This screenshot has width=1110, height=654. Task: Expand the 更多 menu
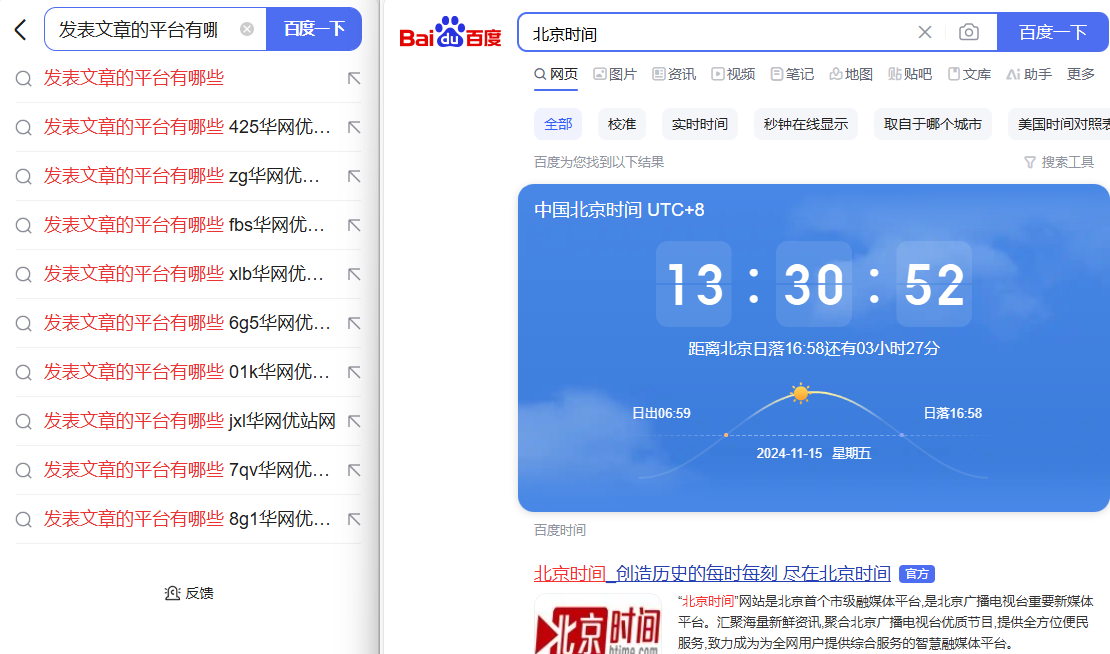click(x=1080, y=74)
